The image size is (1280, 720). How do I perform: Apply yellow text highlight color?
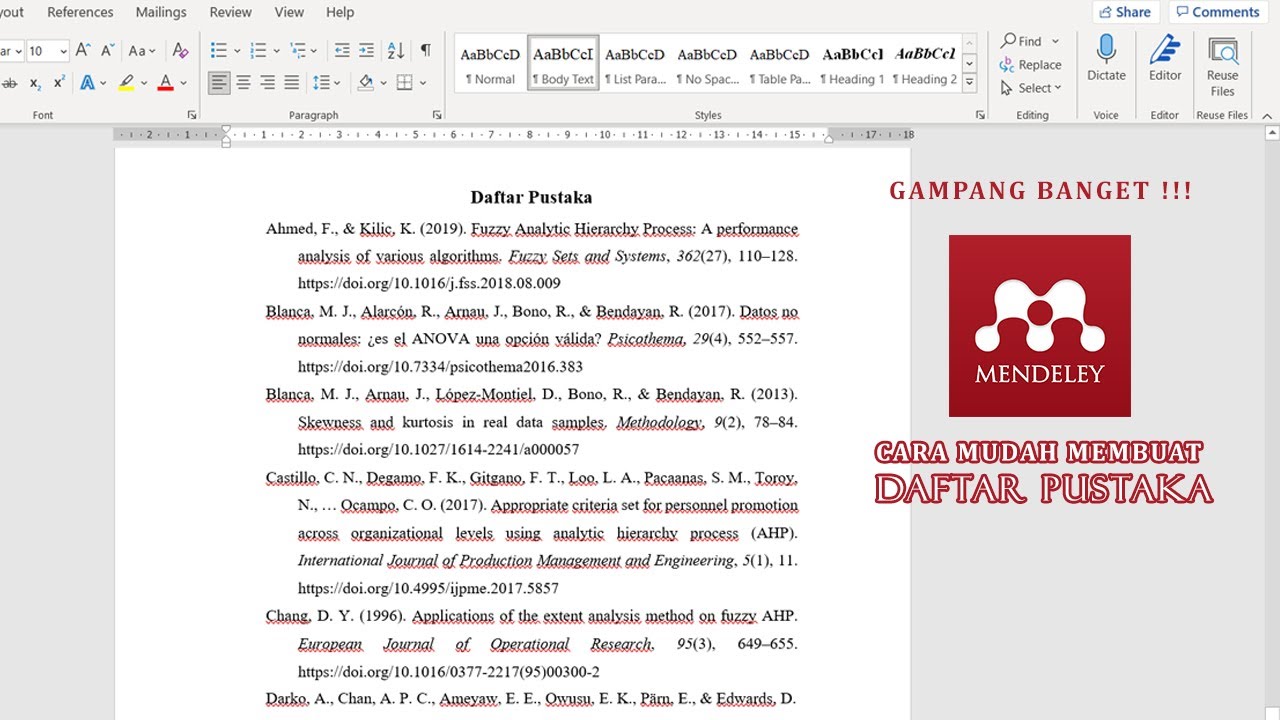pos(126,83)
